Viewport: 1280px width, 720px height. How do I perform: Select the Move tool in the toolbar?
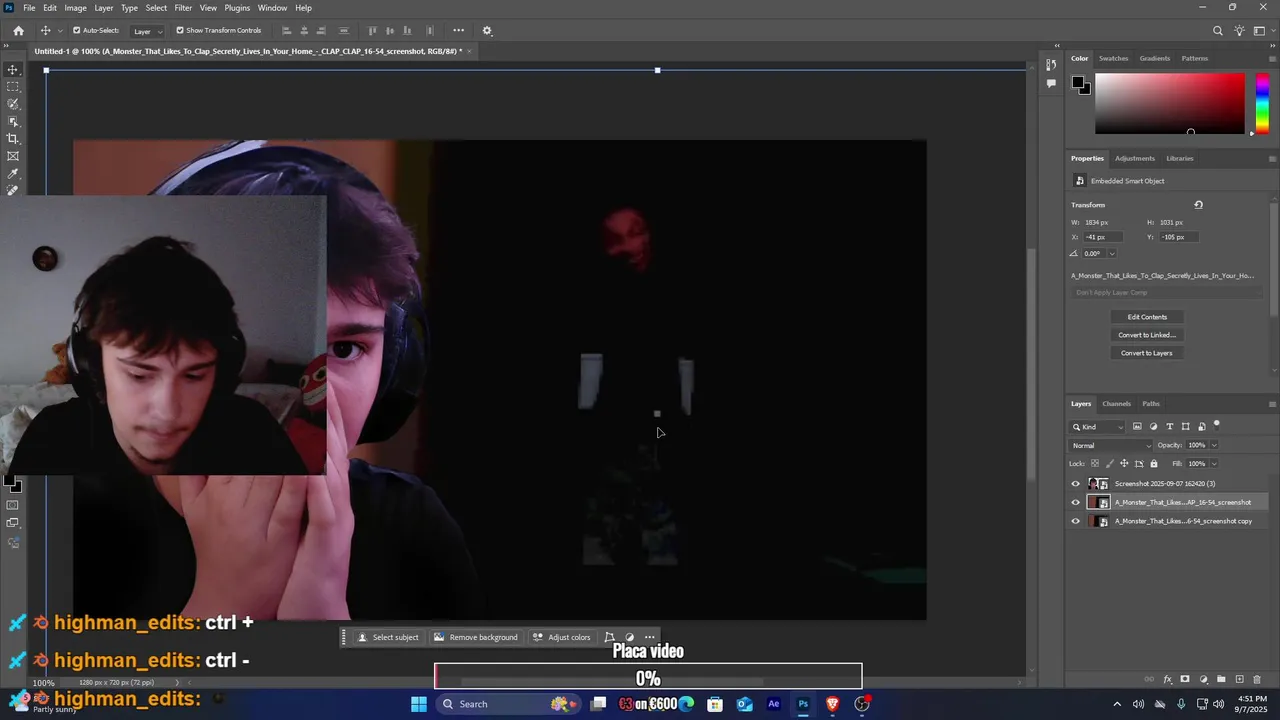(x=13, y=69)
